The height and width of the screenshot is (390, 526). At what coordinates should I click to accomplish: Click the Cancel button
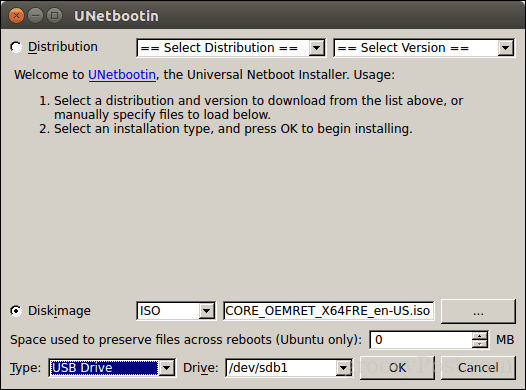tap(478, 368)
